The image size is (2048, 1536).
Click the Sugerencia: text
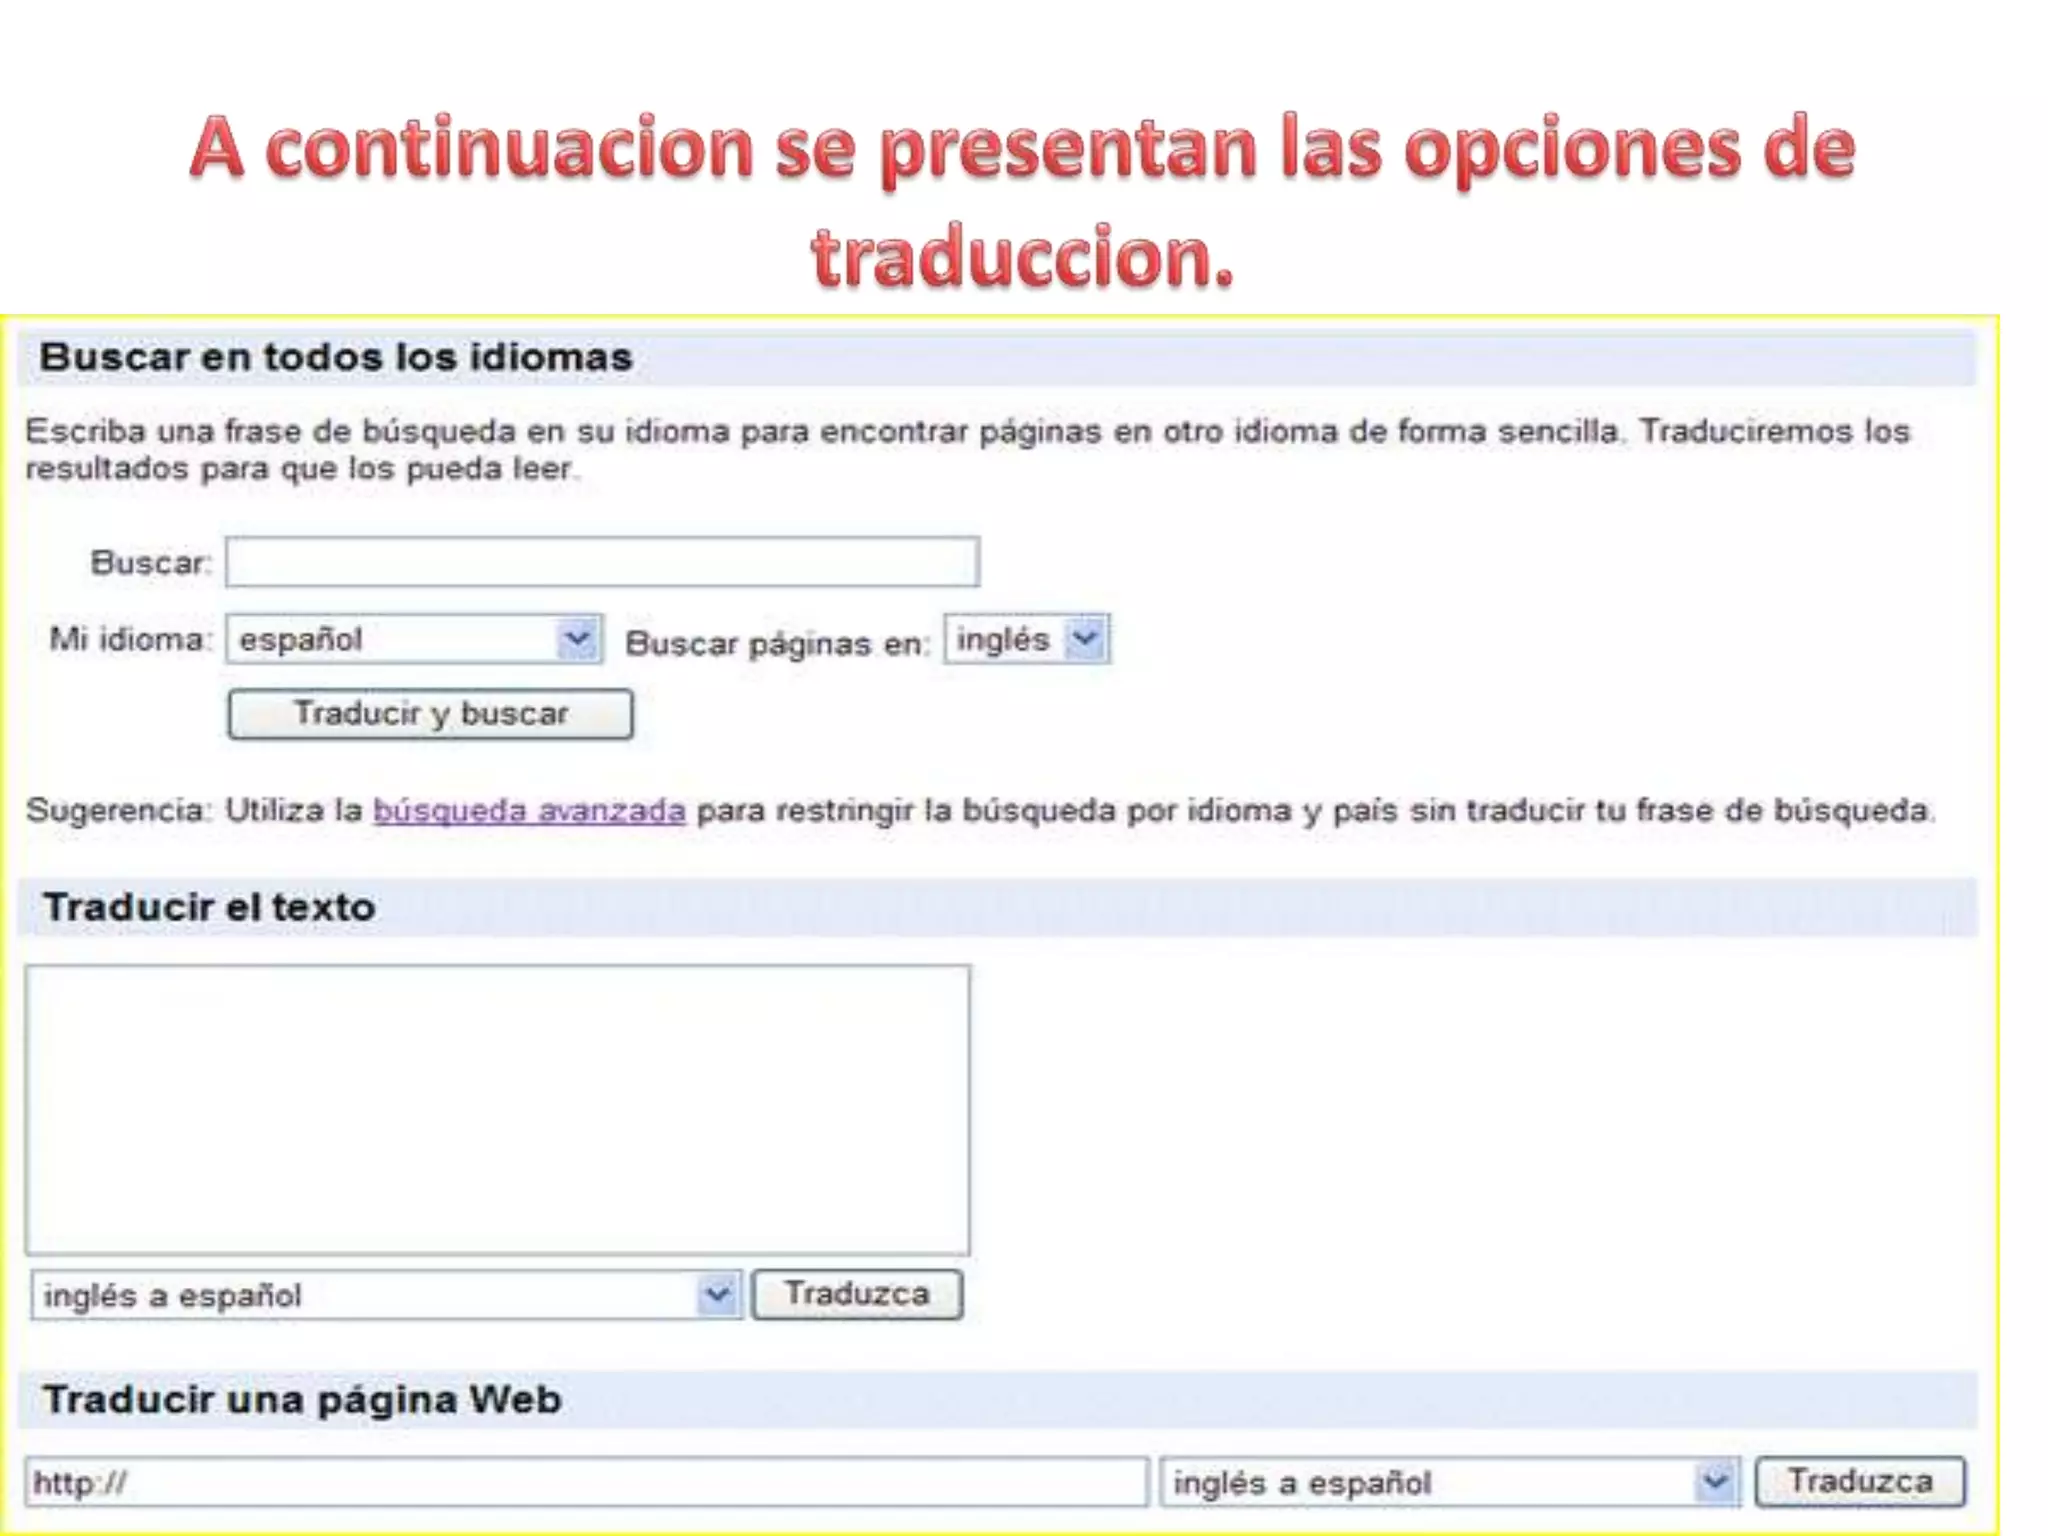(x=119, y=810)
